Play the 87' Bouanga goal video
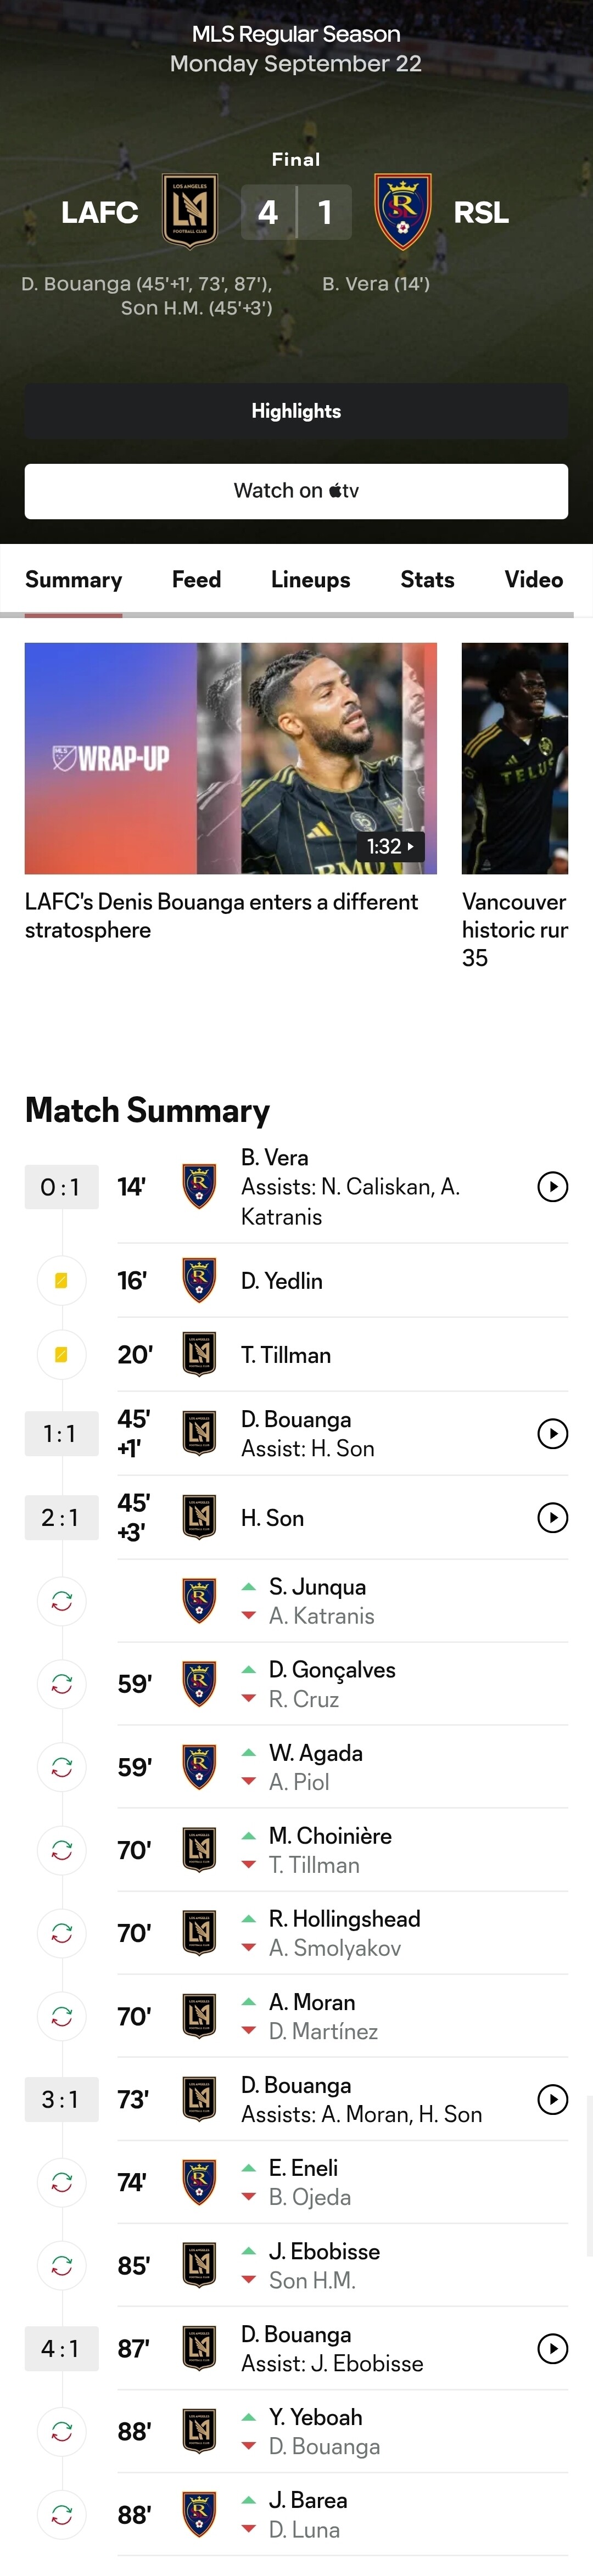Screen dimensions: 593x2576 (552, 2348)
